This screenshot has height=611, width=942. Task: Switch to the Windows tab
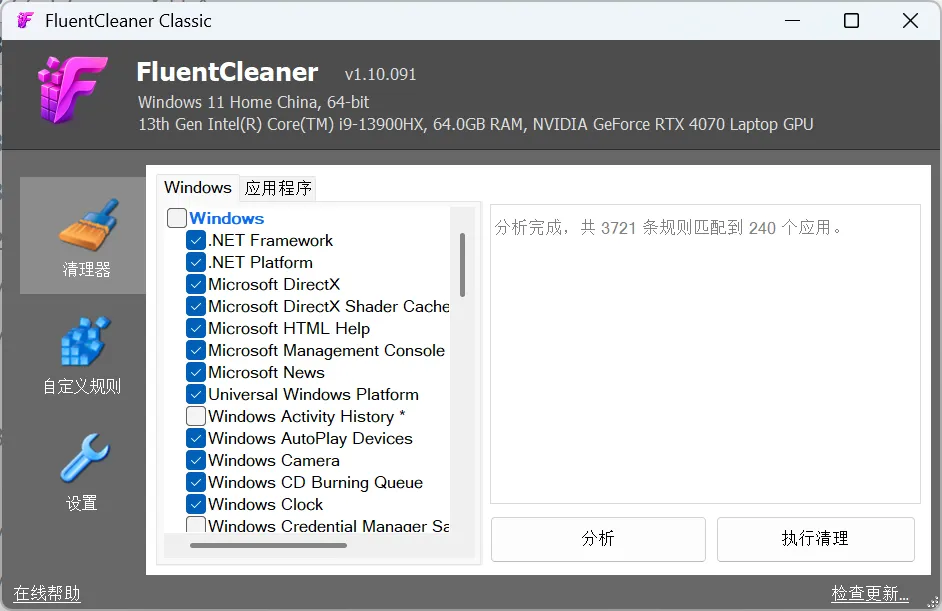[198, 187]
